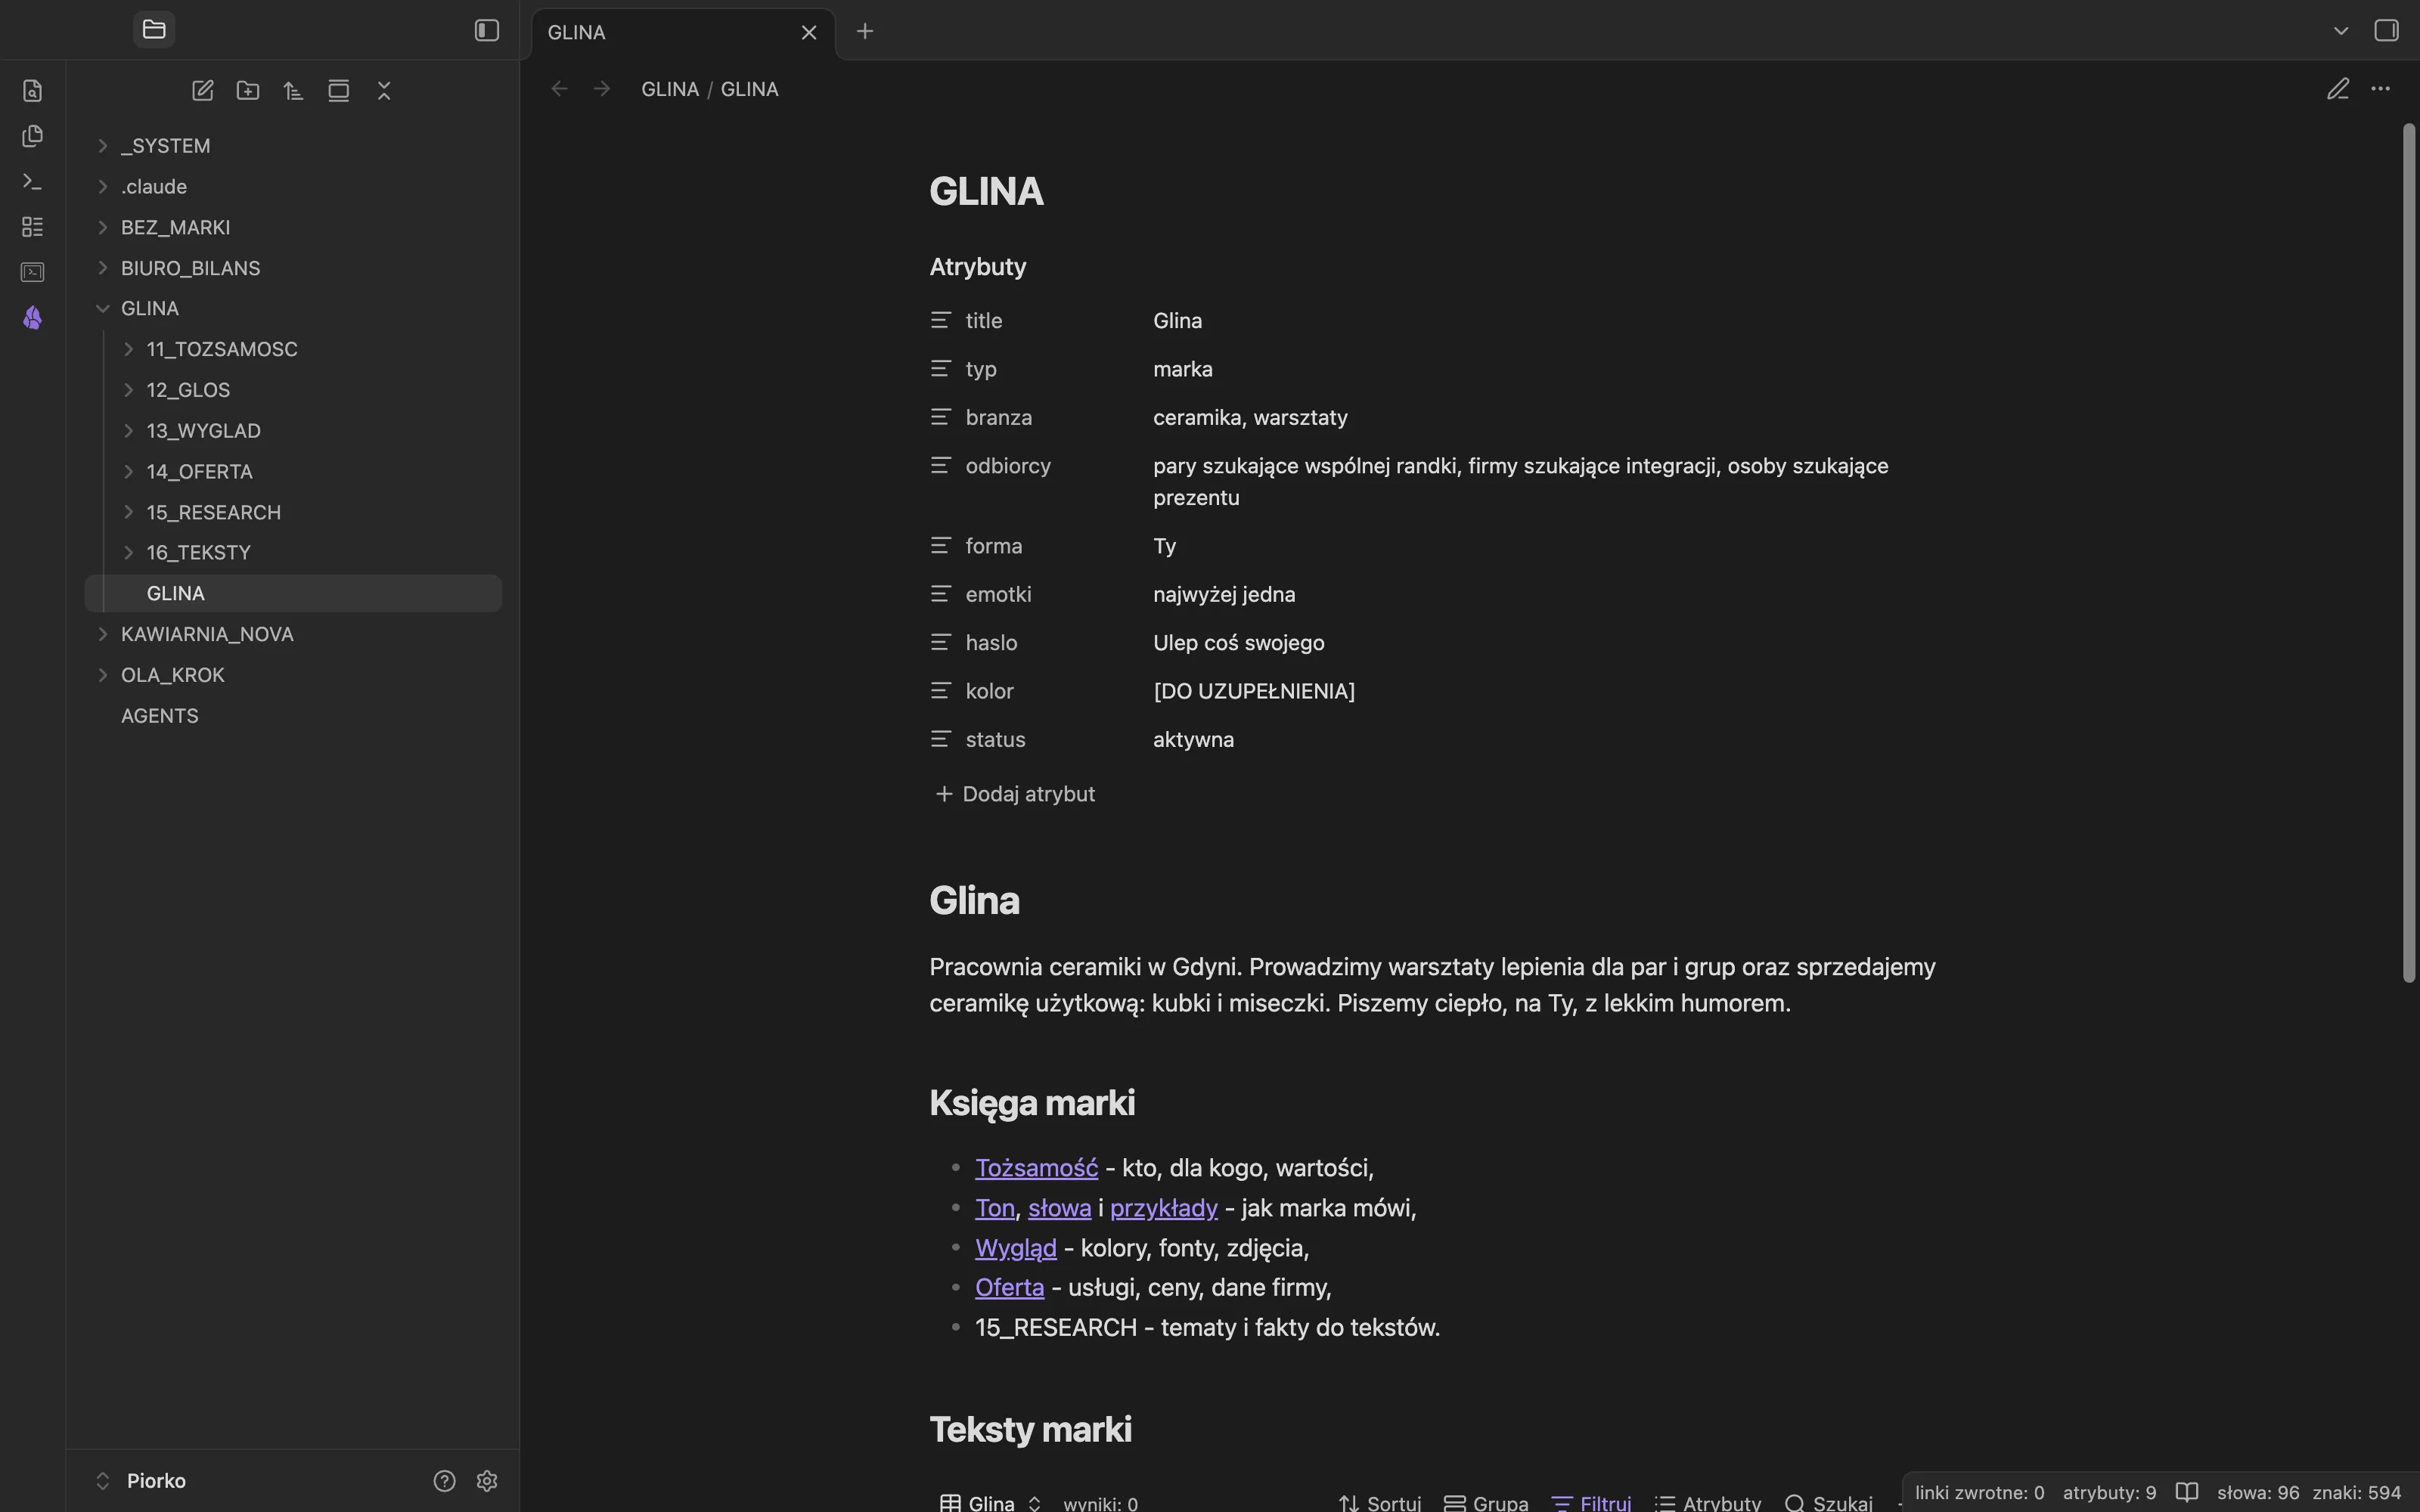
Task: Open the file explorer folder icon
Action: click(x=154, y=30)
